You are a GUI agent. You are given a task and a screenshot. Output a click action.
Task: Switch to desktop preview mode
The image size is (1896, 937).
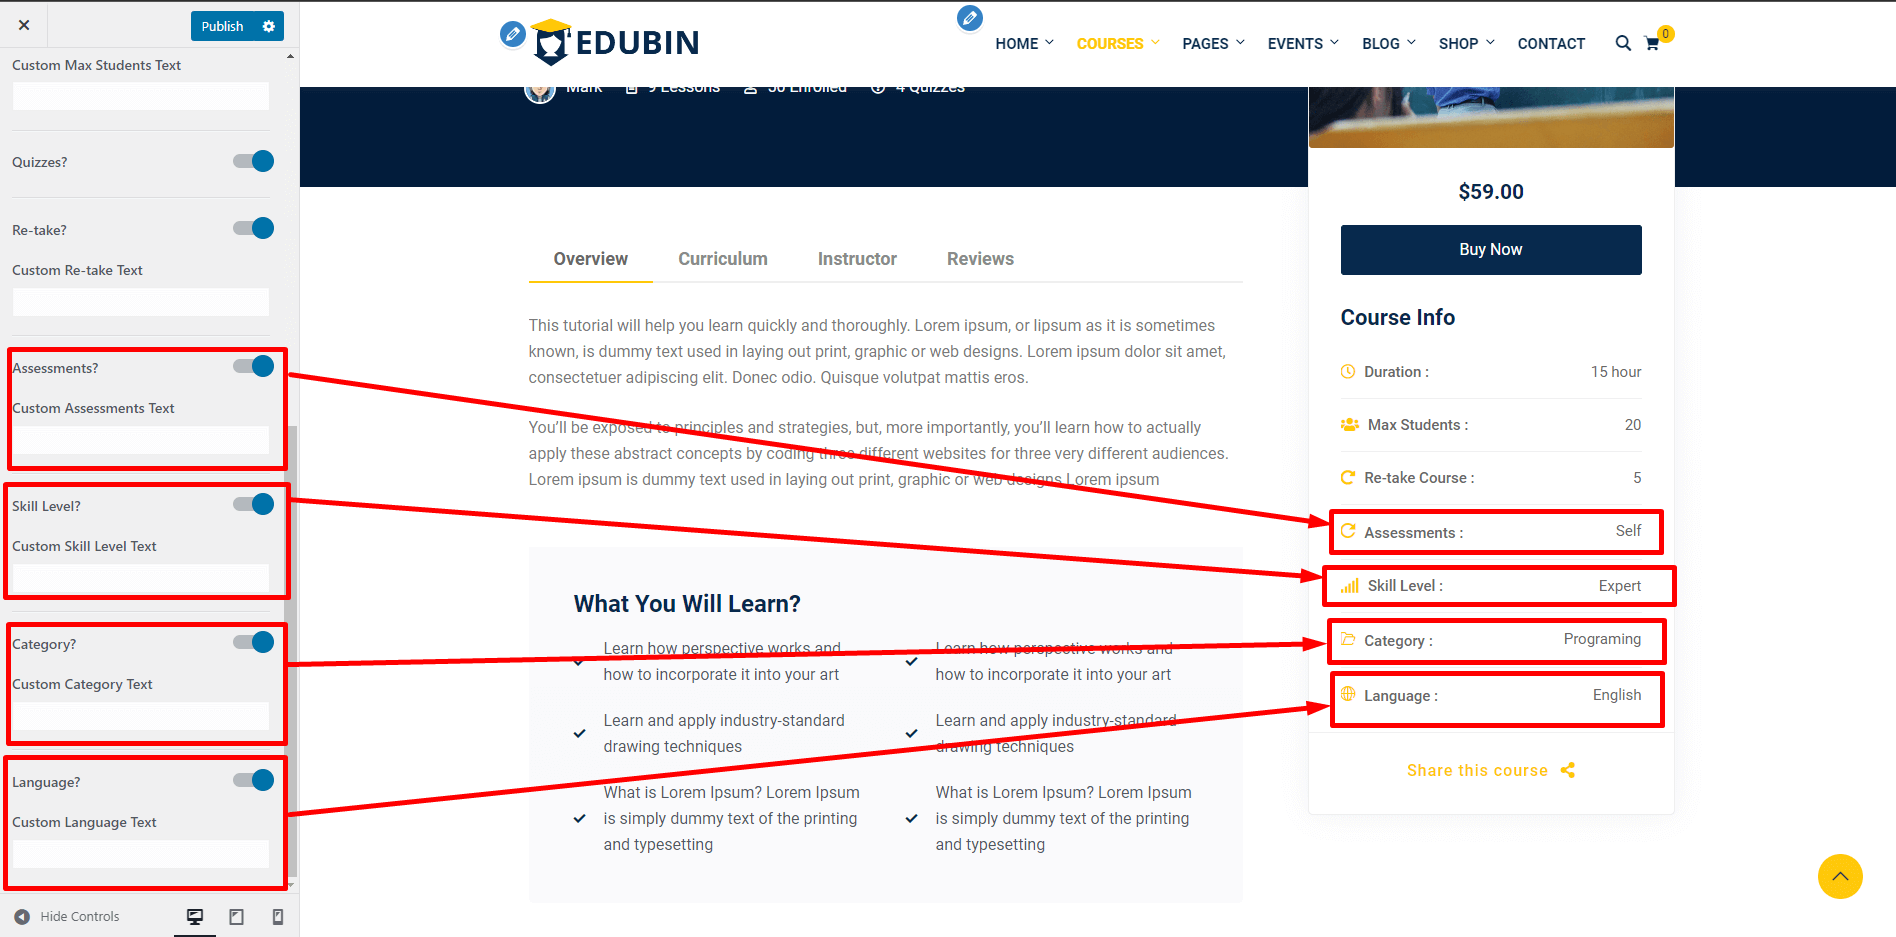tap(195, 916)
